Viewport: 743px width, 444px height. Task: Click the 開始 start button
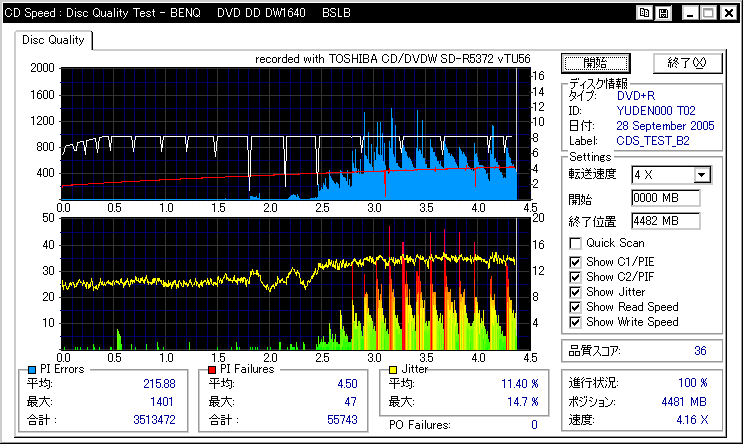(596, 63)
